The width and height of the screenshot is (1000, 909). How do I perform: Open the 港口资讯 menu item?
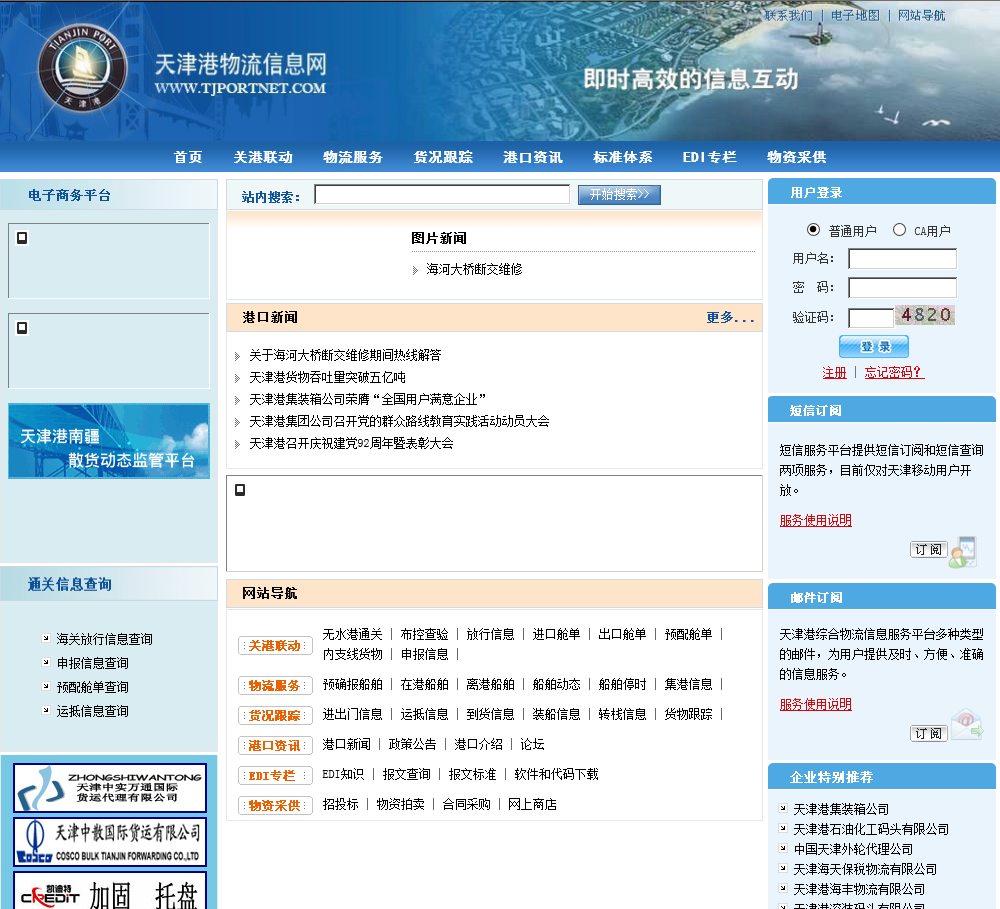point(533,157)
